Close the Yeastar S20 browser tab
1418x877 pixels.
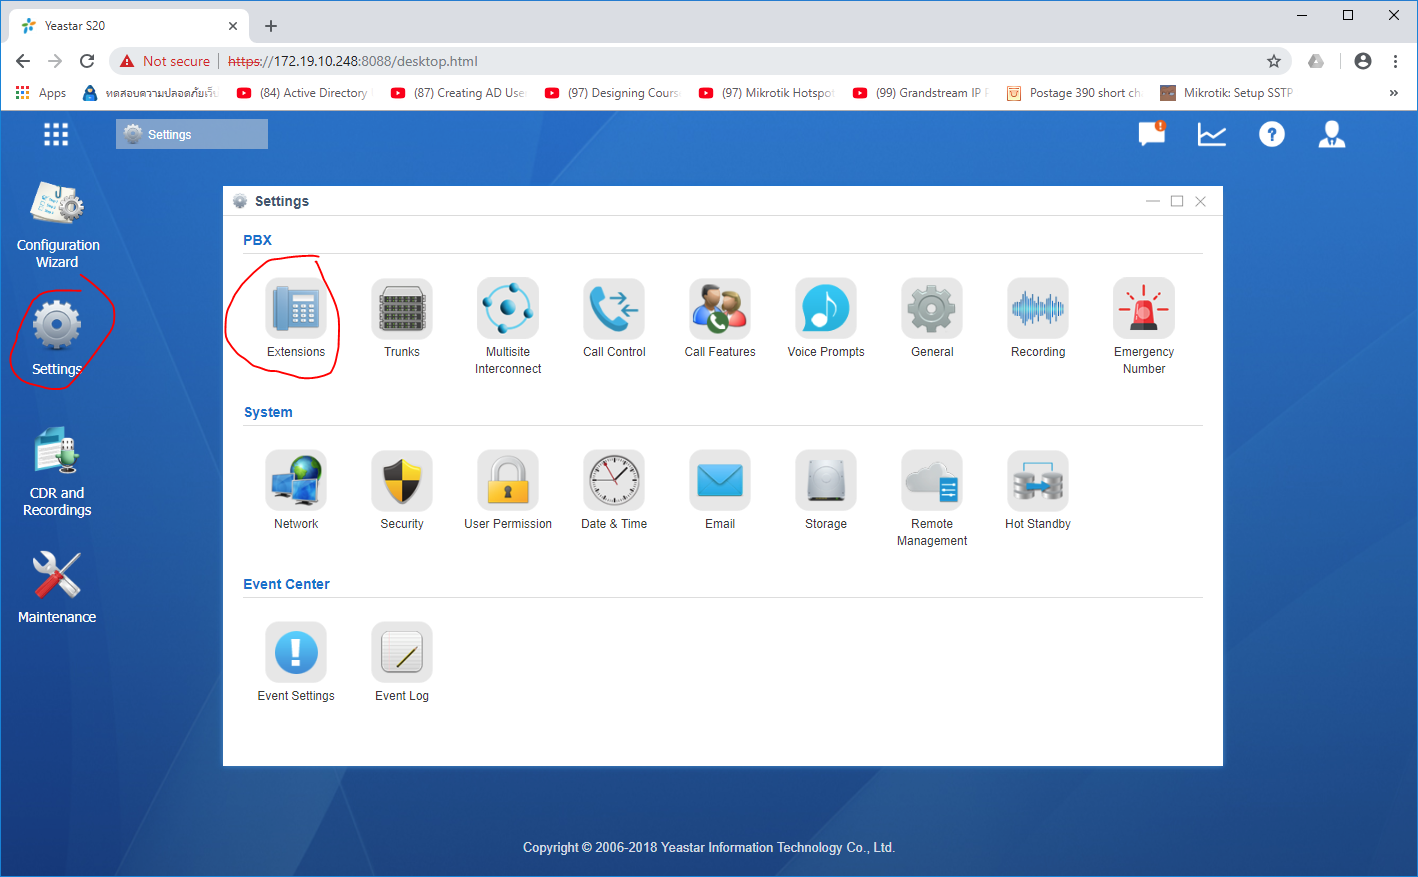point(233,26)
